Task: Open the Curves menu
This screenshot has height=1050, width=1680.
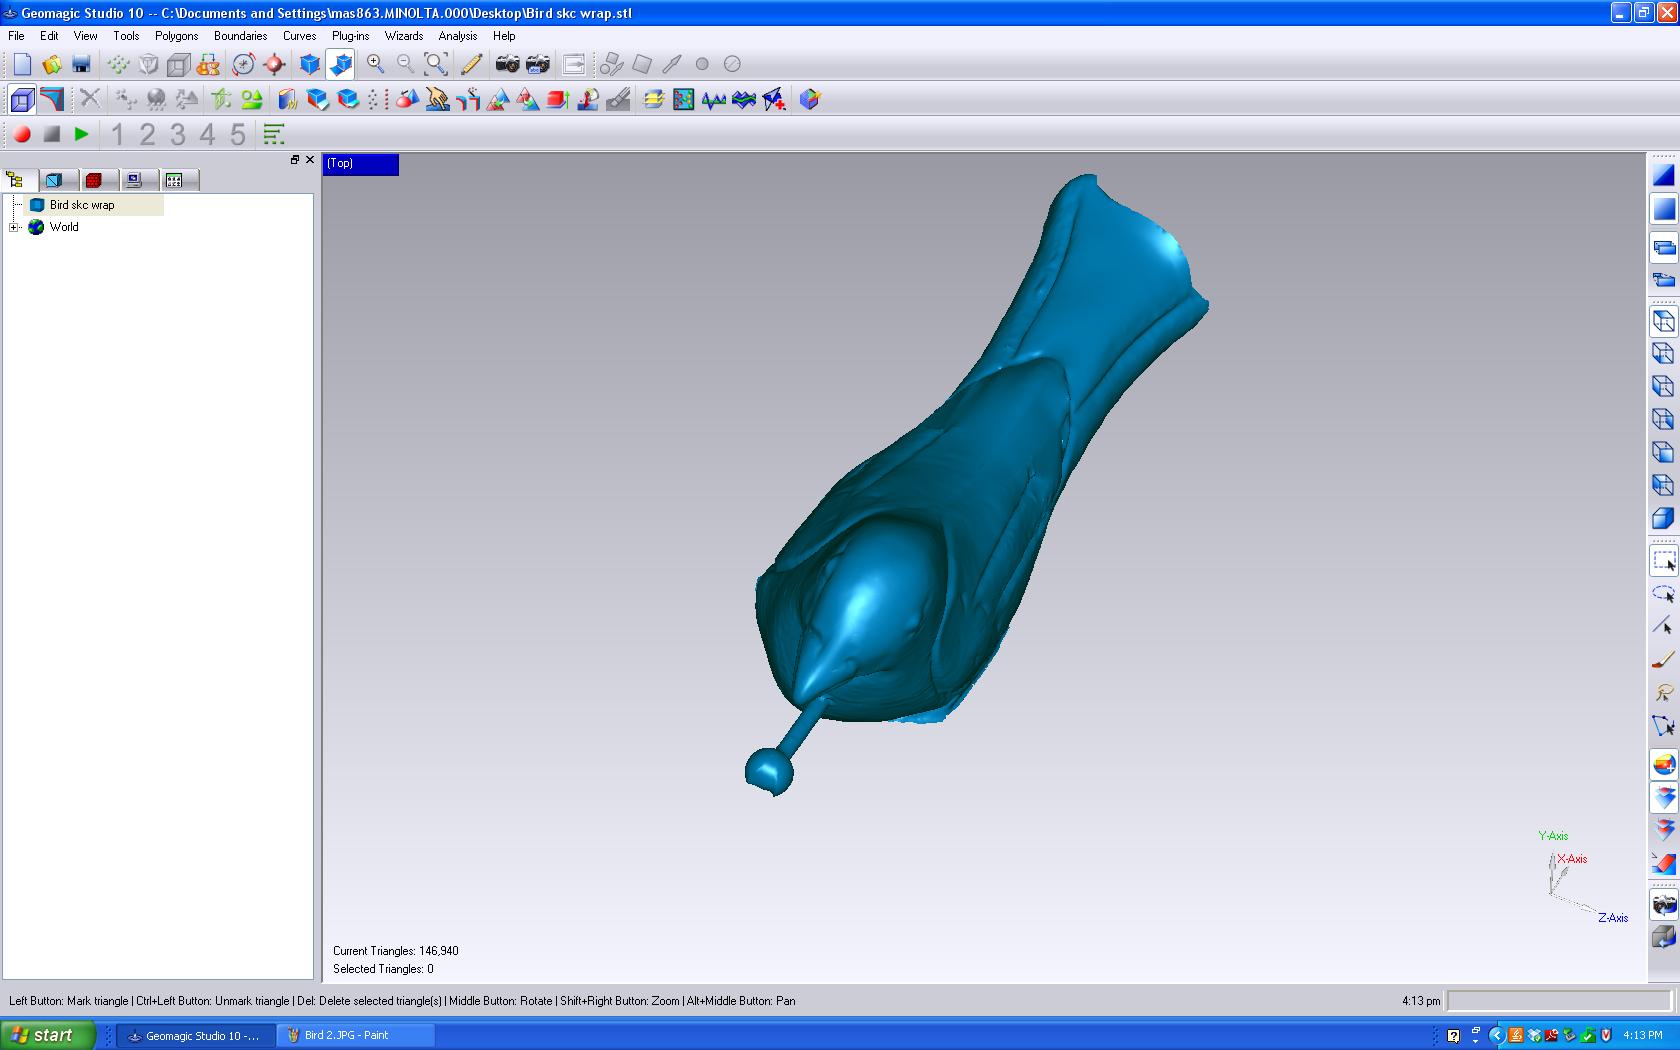Action: [299, 36]
